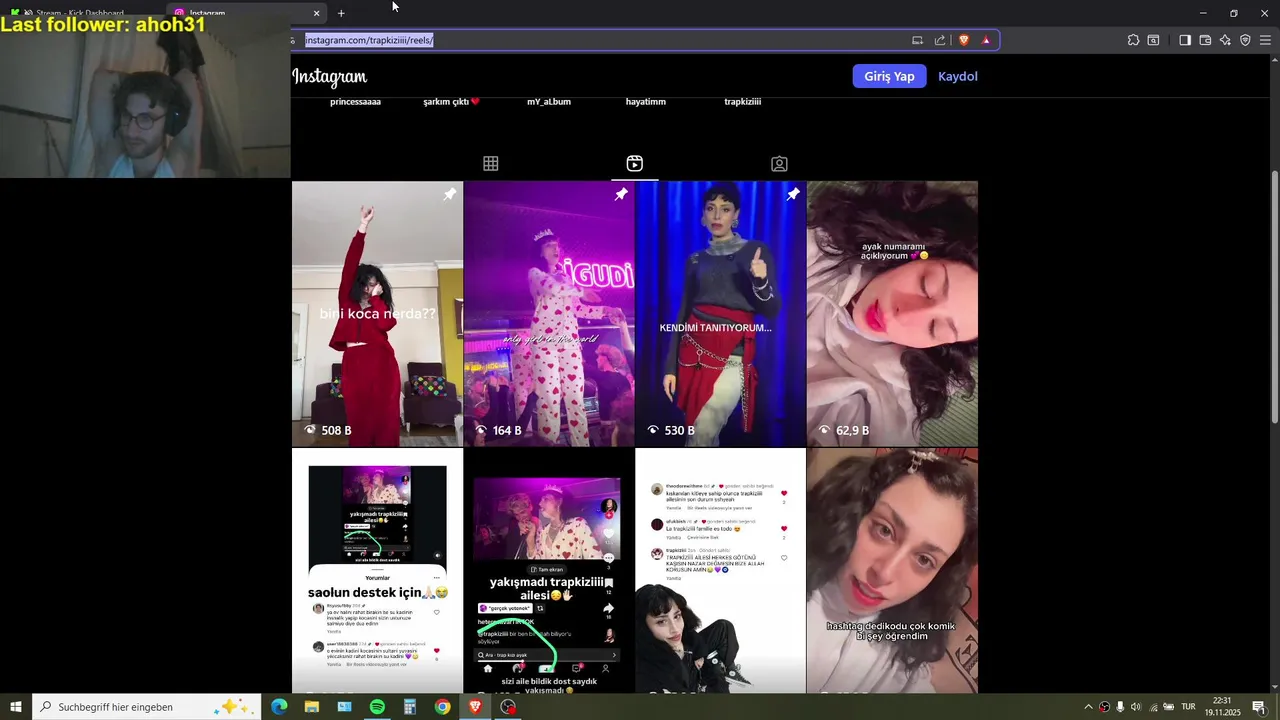This screenshot has width=1280, height=720.
Task: Switch the TUR keyboard language indicator
Action: 1188,707
